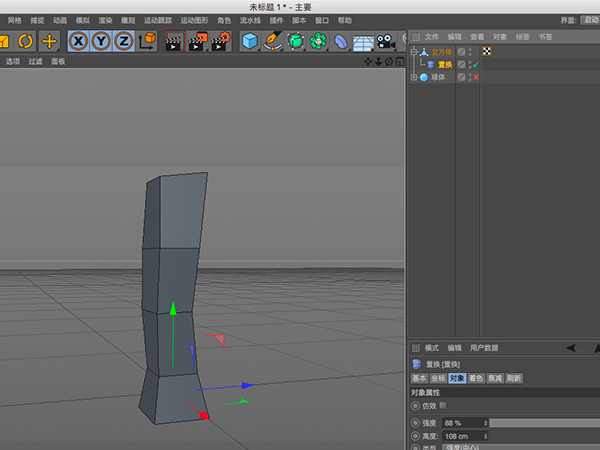Click the green Array modeling icon

[x=318, y=41]
